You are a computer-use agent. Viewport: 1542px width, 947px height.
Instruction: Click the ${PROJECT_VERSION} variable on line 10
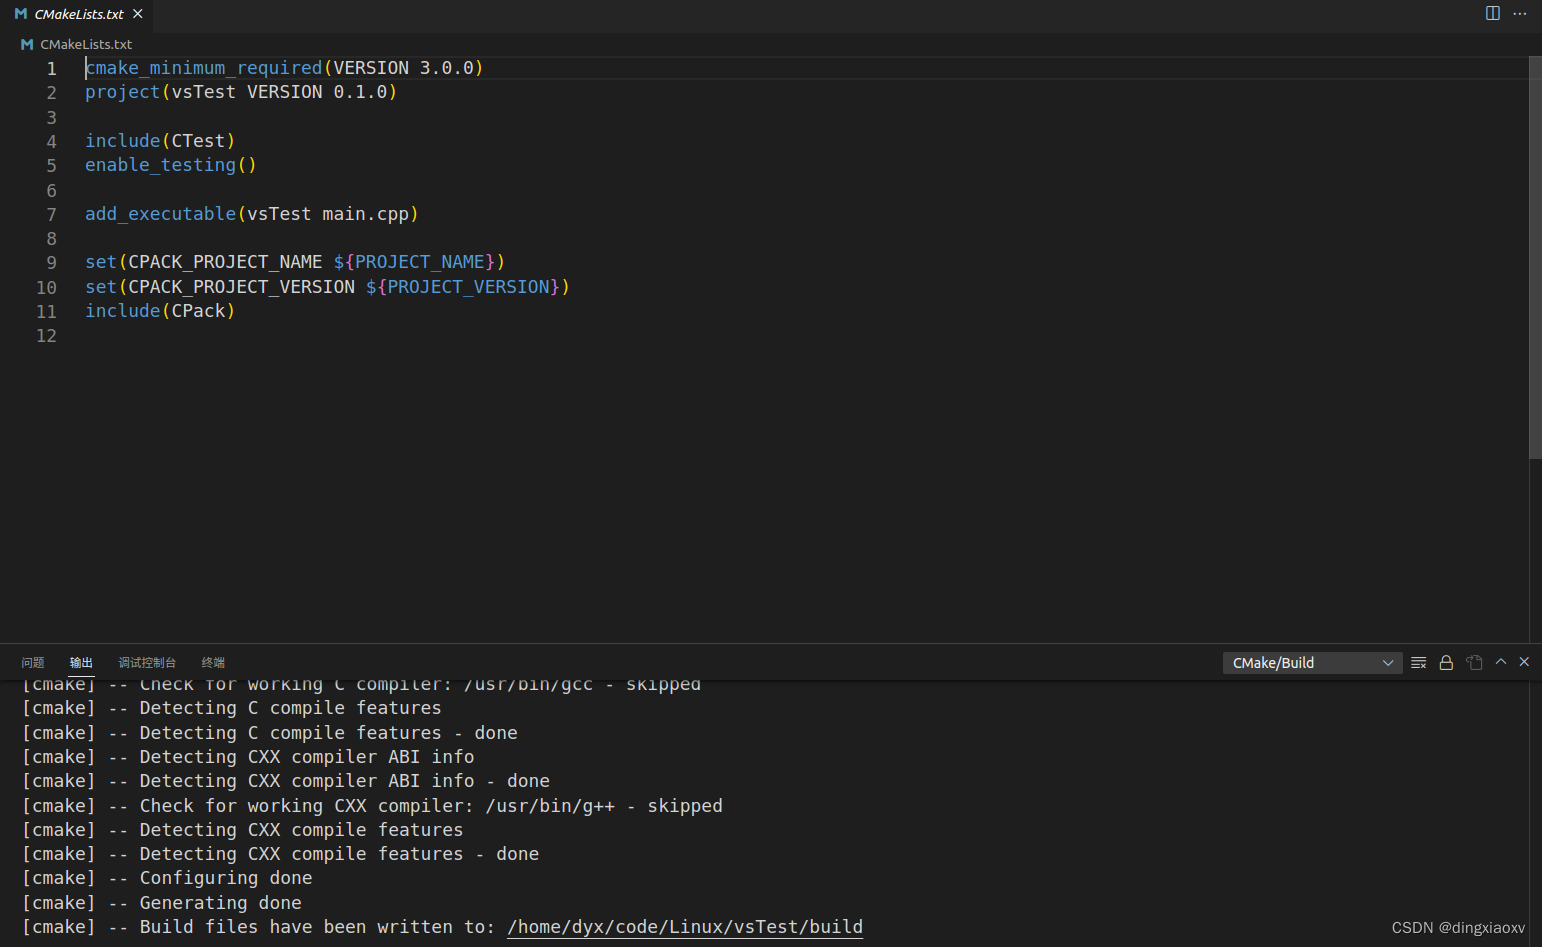(463, 287)
